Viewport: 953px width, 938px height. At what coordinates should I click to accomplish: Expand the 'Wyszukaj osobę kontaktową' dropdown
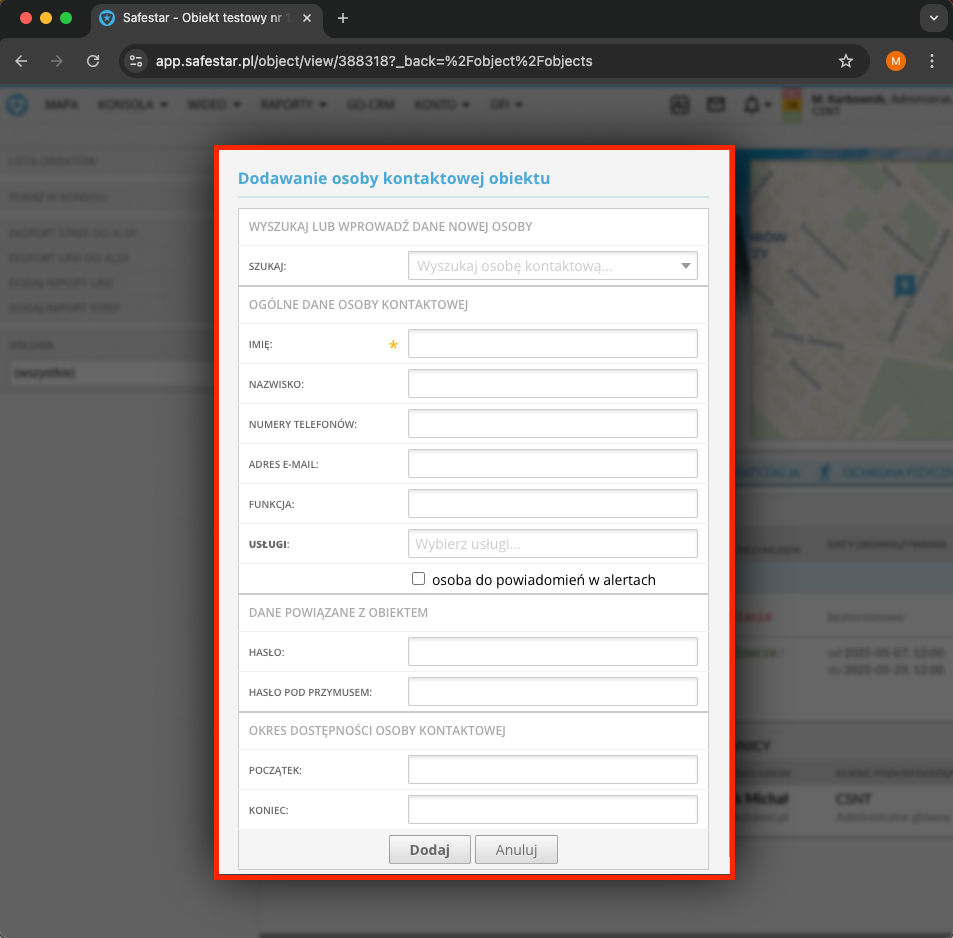[x=685, y=266]
